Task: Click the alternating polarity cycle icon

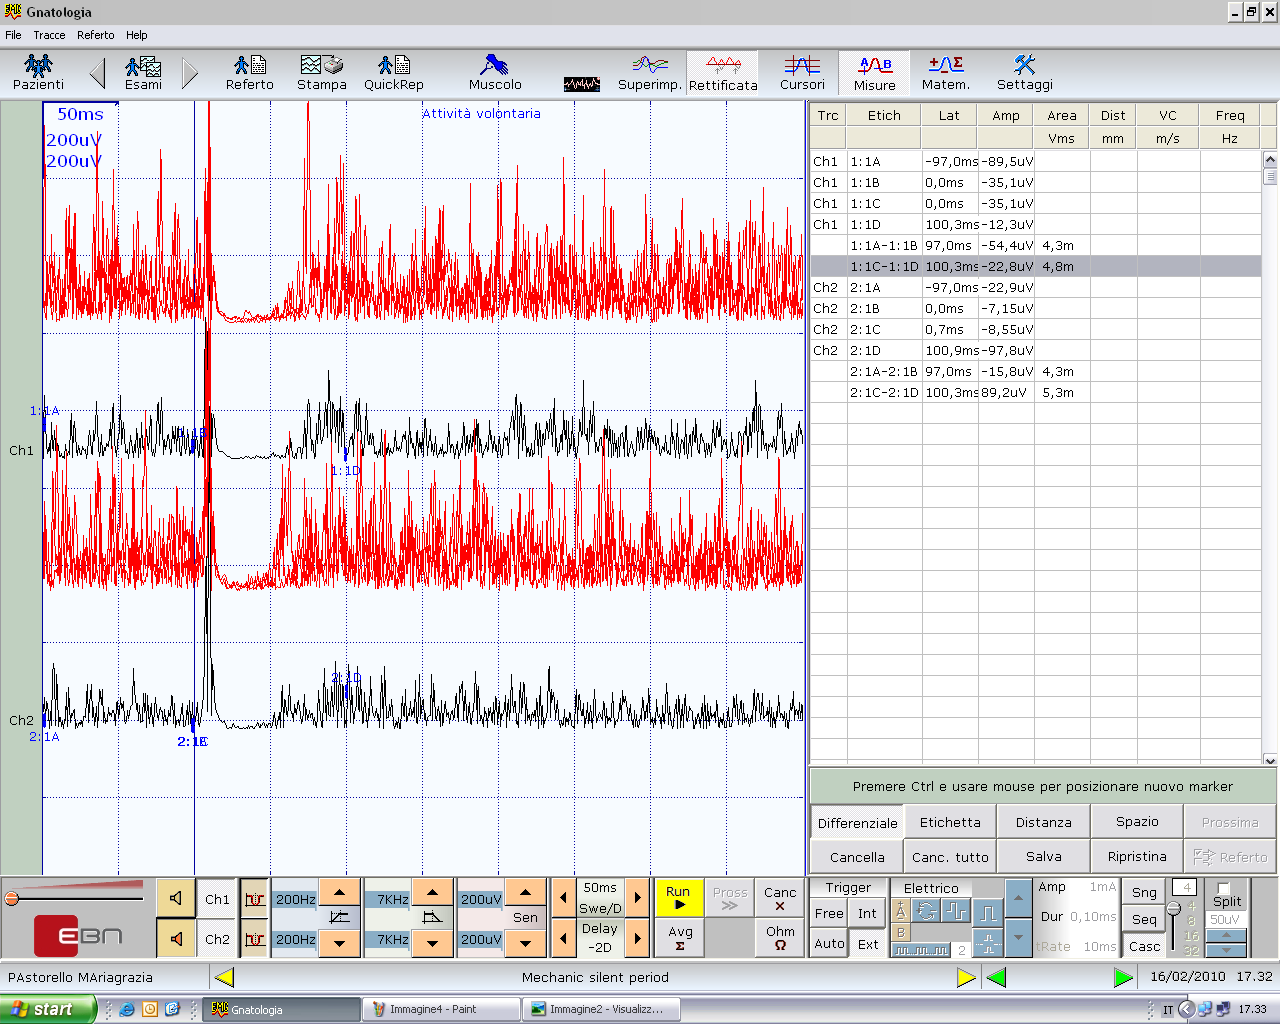Action: pyautogui.click(x=926, y=911)
